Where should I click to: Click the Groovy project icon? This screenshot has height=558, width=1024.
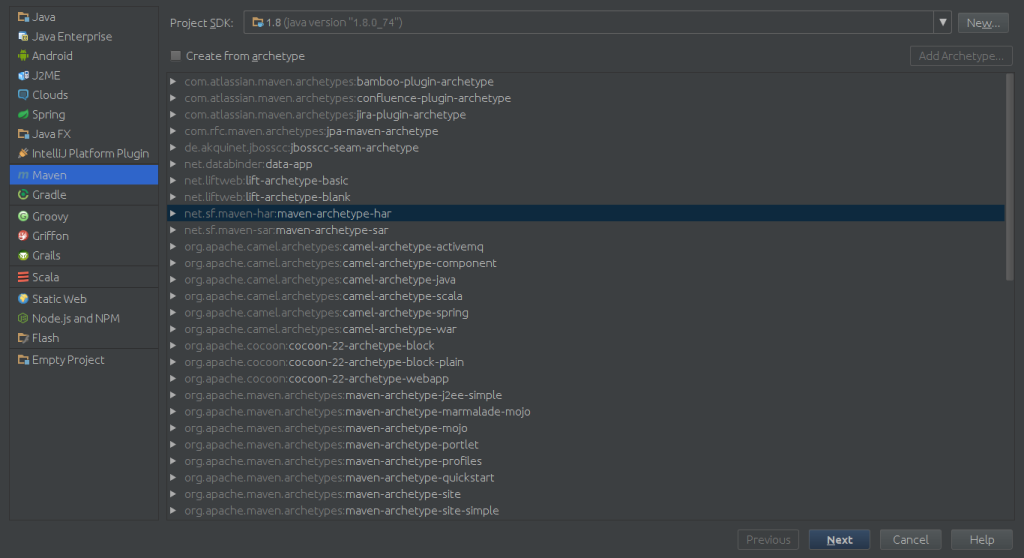click(x=23, y=216)
